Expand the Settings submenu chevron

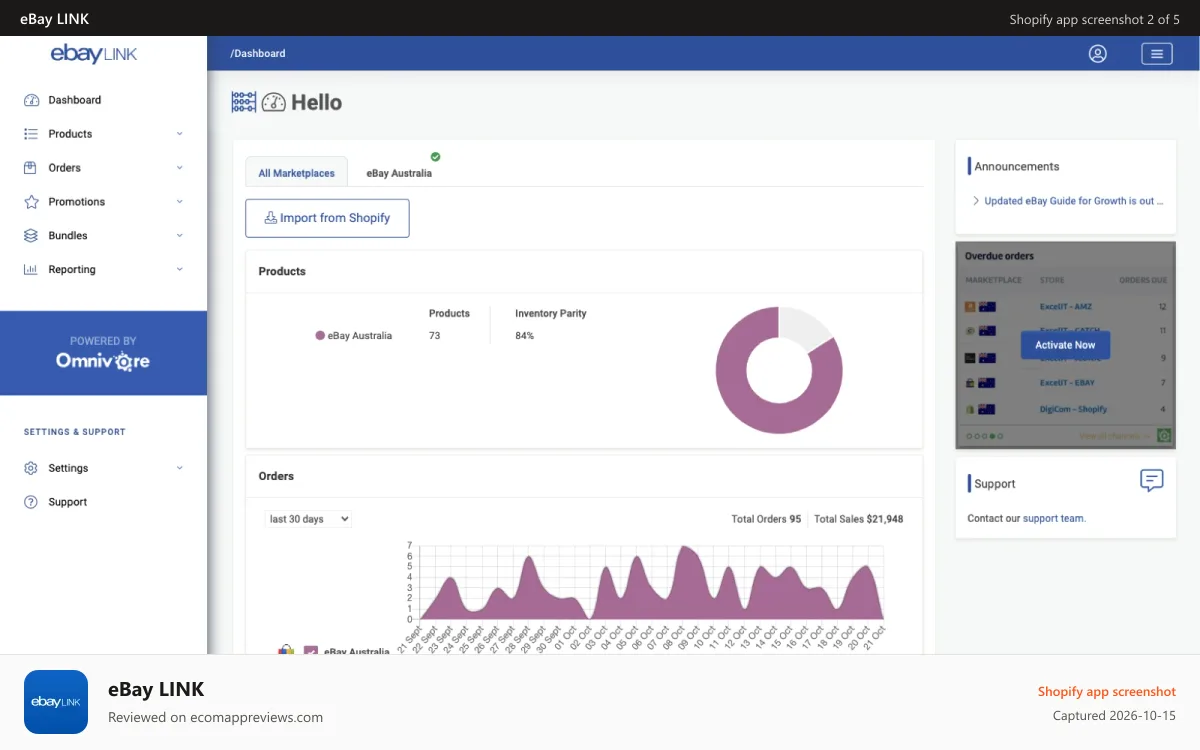click(x=180, y=468)
